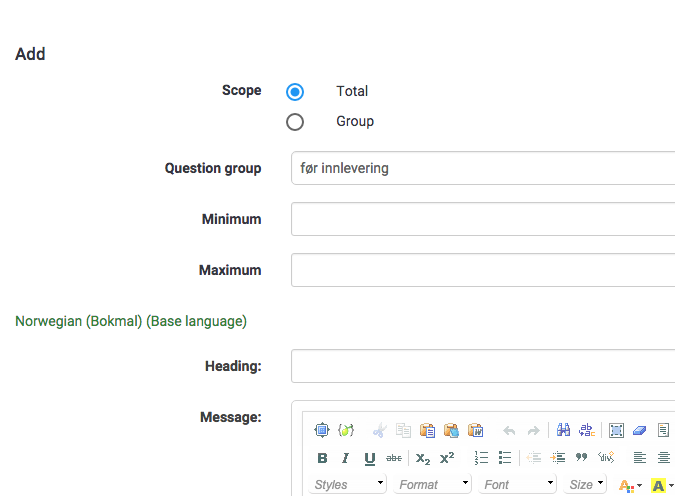
Task: Apply strikethrough formatting
Action: [394, 458]
